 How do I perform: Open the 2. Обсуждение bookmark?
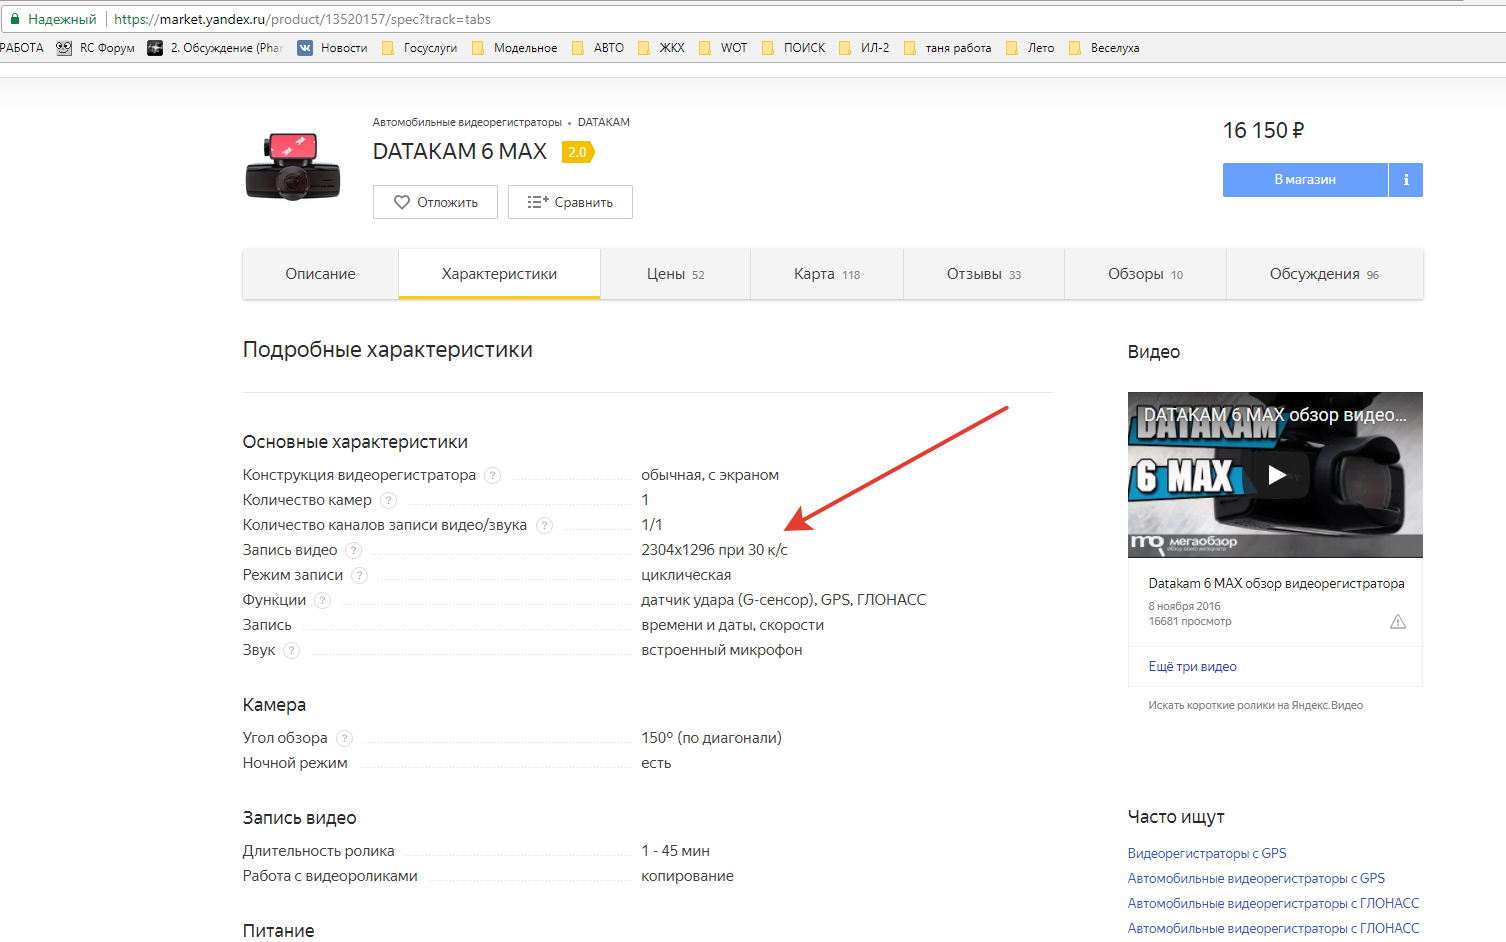(x=215, y=48)
